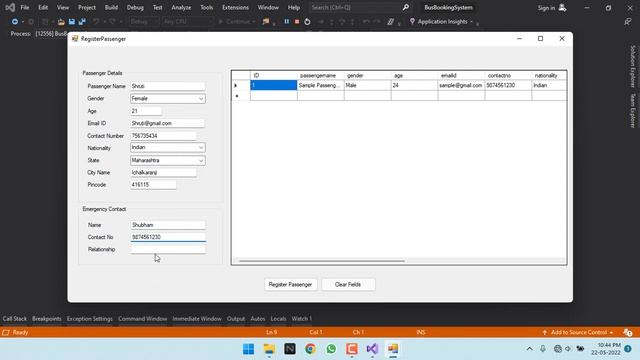Switch to Visual Studio taskbar icon
Screen dimensions: 640x360
[x=372, y=349]
